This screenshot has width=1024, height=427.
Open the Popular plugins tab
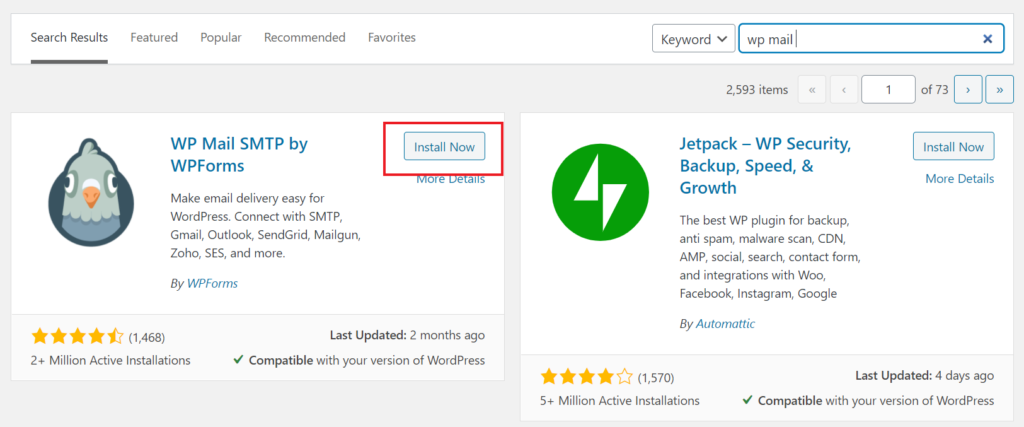coord(221,38)
